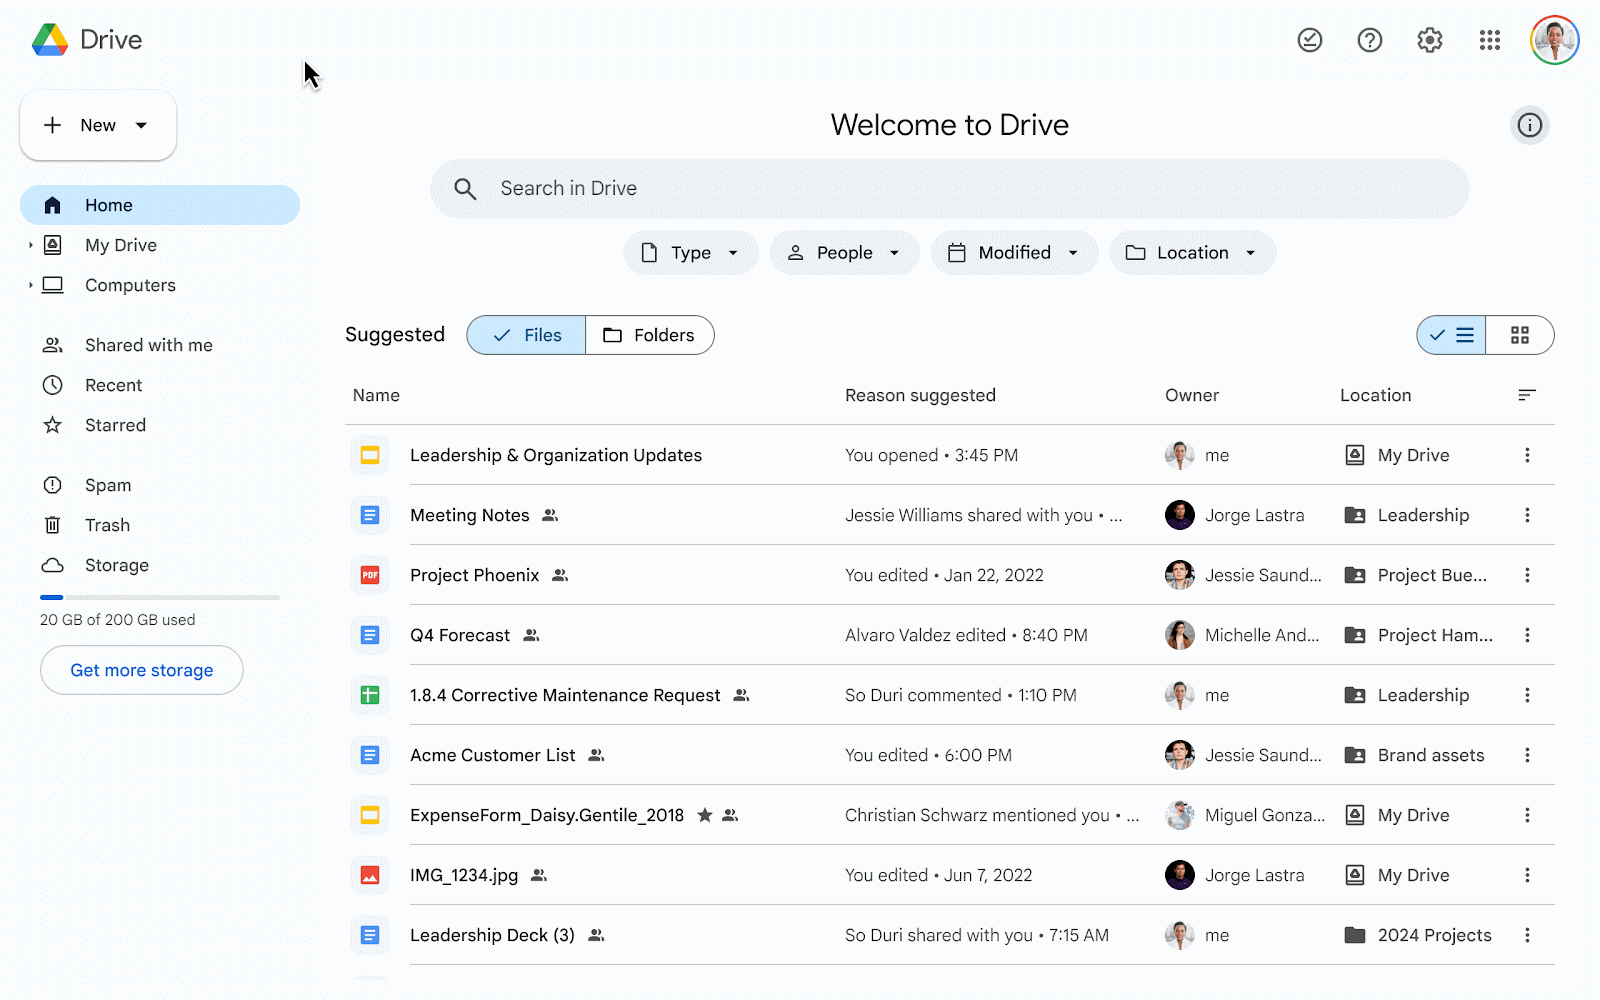Viewport: 1600px width, 1000px height.
Task: Expand the My Drive tree item
Action: tap(30, 245)
